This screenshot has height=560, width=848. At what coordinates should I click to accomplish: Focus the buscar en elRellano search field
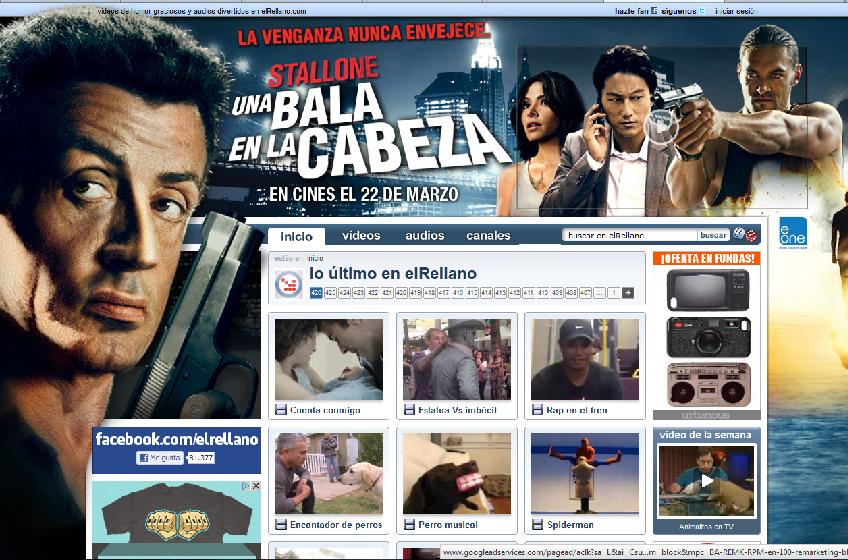[x=630, y=235]
